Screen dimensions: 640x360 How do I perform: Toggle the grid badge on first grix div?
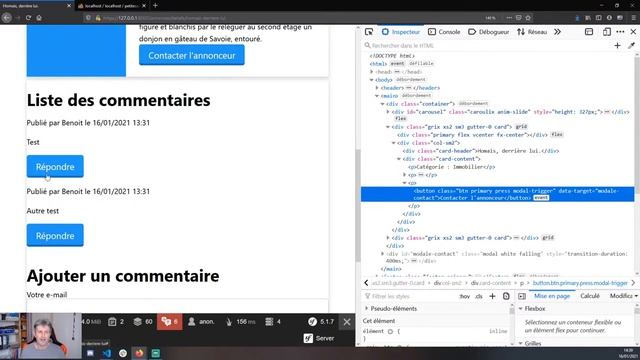[x=521, y=127]
